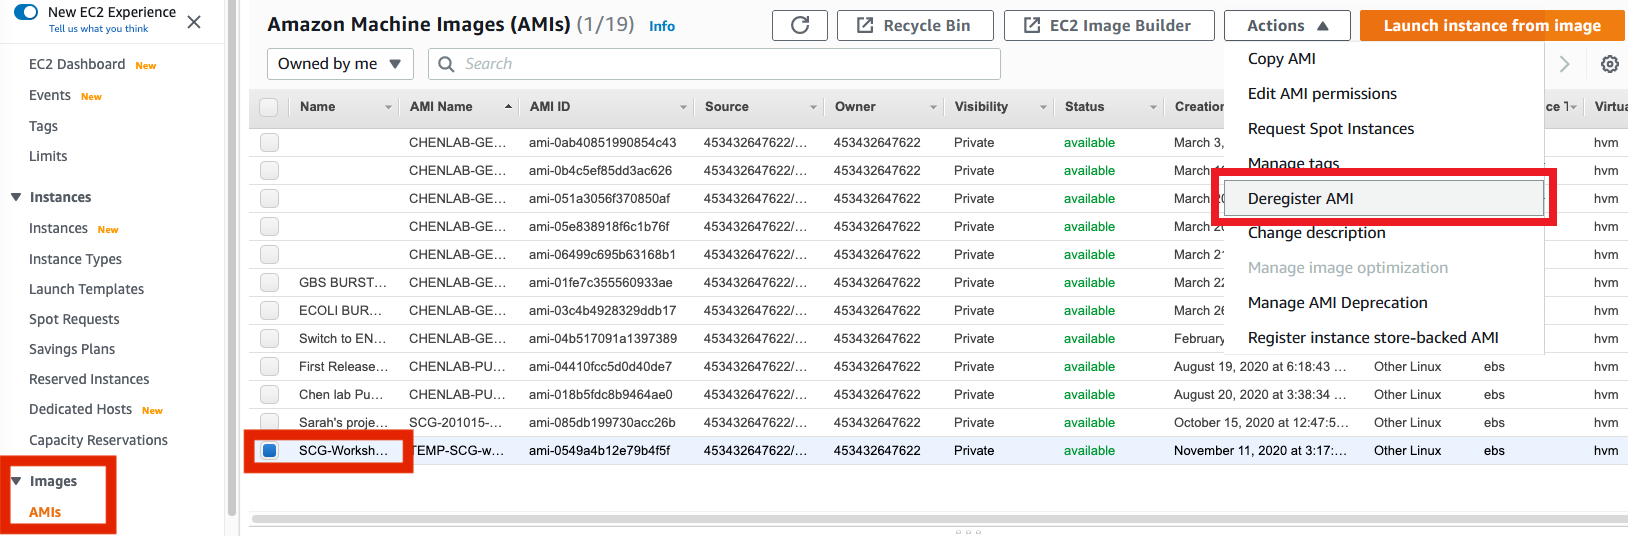The height and width of the screenshot is (536, 1628).
Task: Open the Owned by me filter dropdown
Action: pos(340,64)
